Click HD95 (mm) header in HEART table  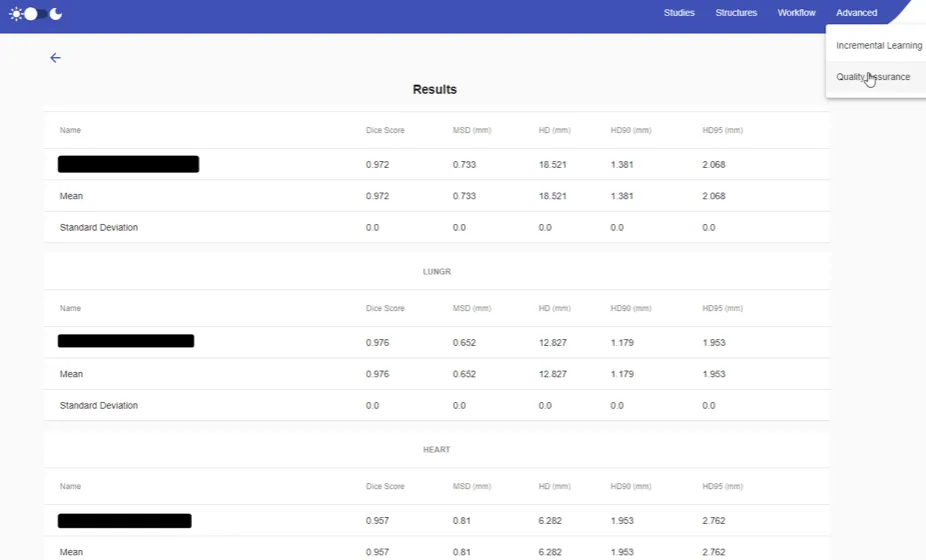point(722,486)
